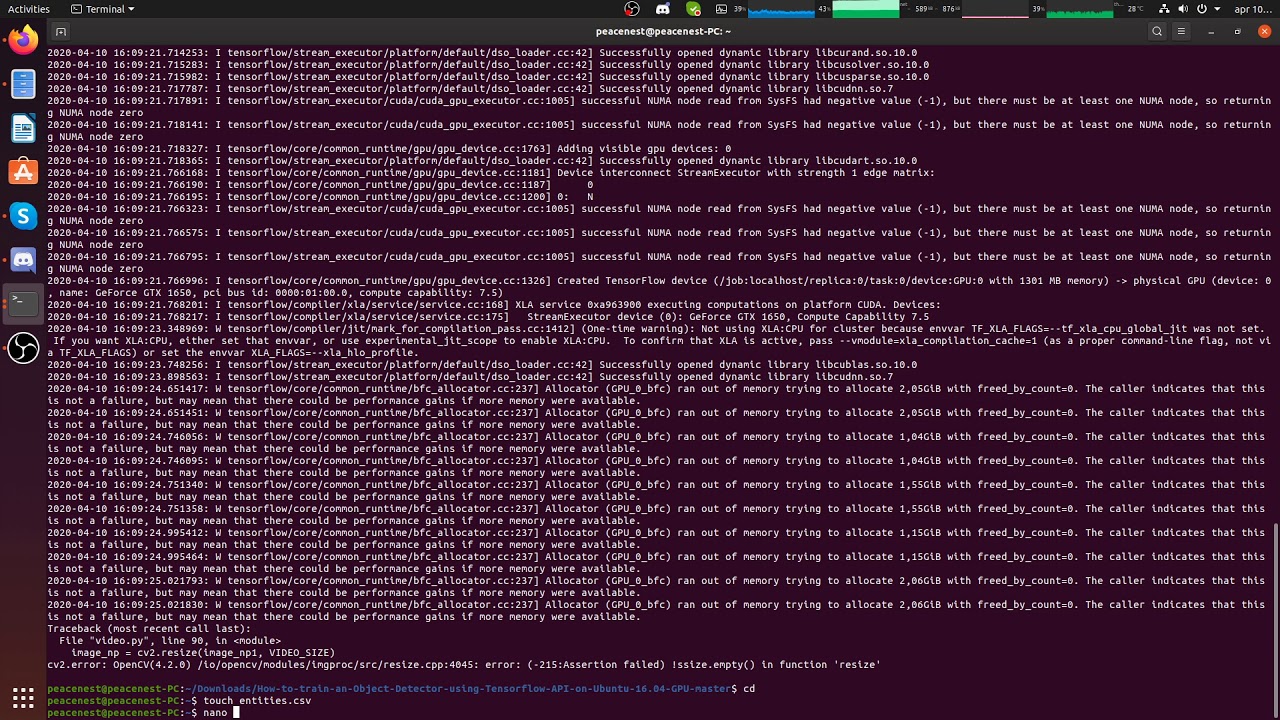Select the Terminal icon in dock
The height and width of the screenshot is (720, 1280).
point(23,304)
